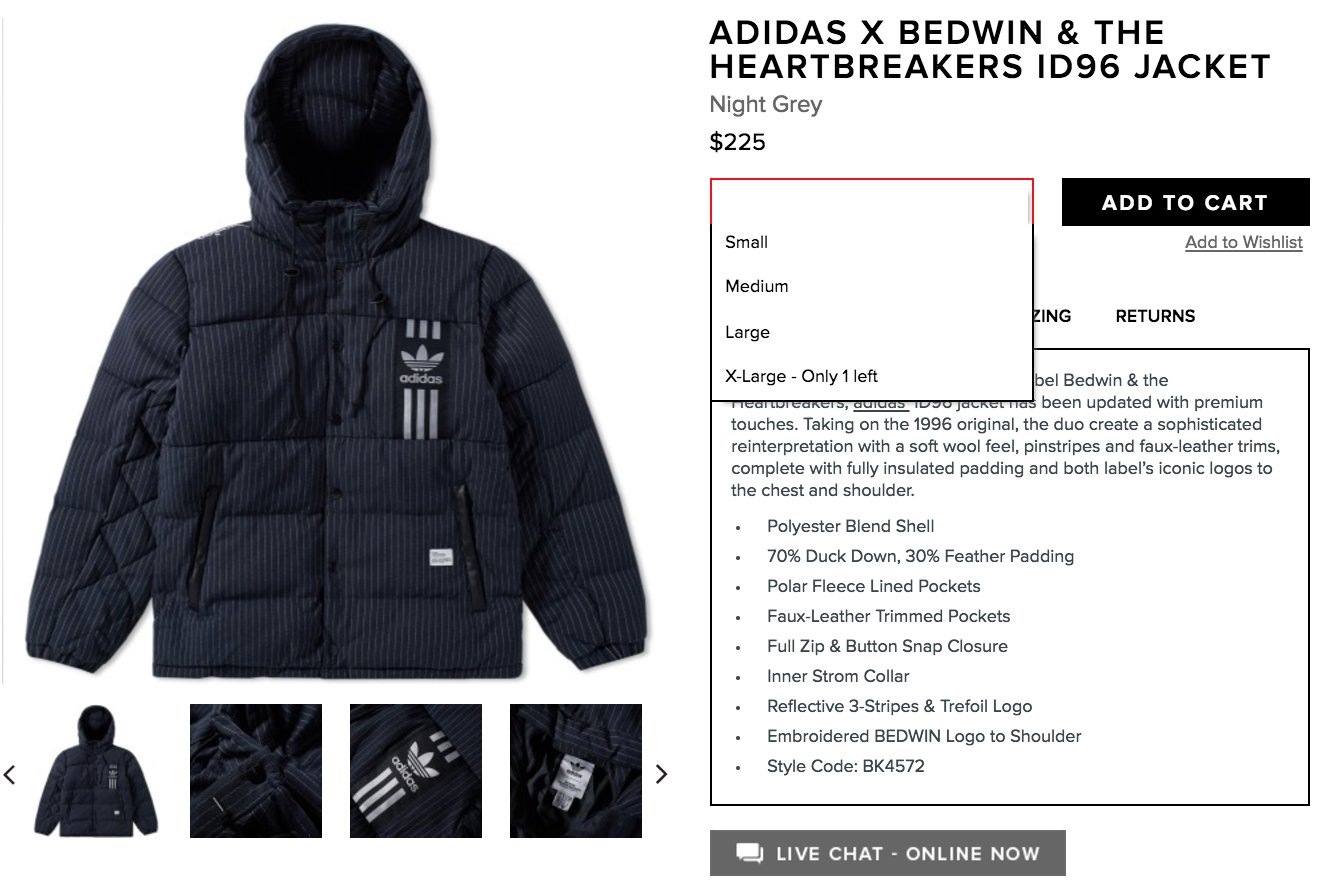Image resolution: width=1320 pixels, height=892 pixels.
Task: Click the main jacket product image
Action: tap(342, 350)
